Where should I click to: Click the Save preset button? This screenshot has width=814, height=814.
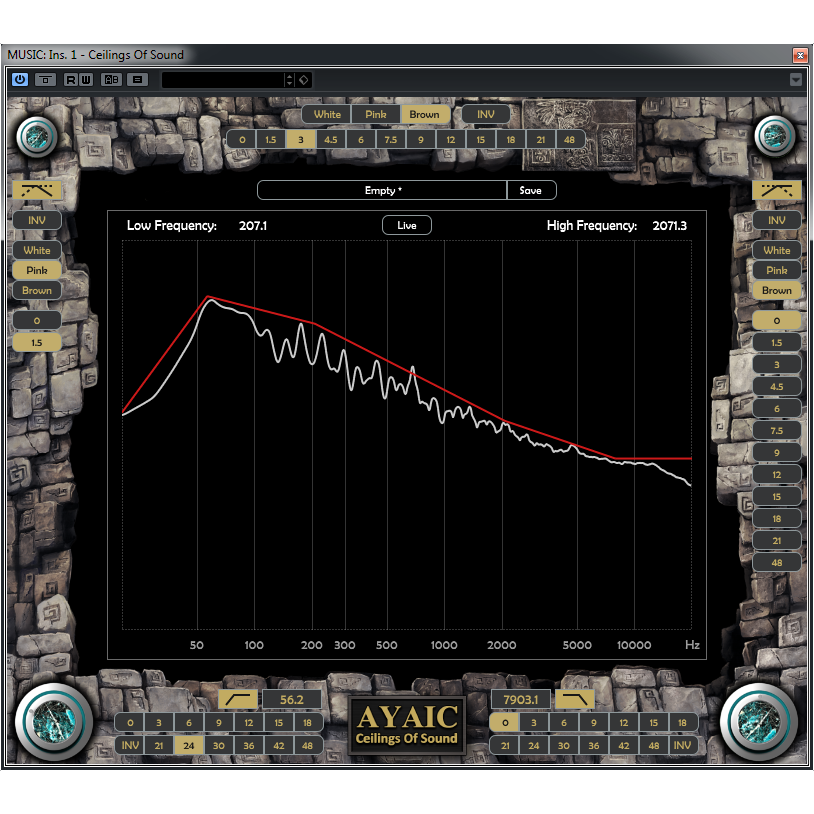pyautogui.click(x=531, y=189)
